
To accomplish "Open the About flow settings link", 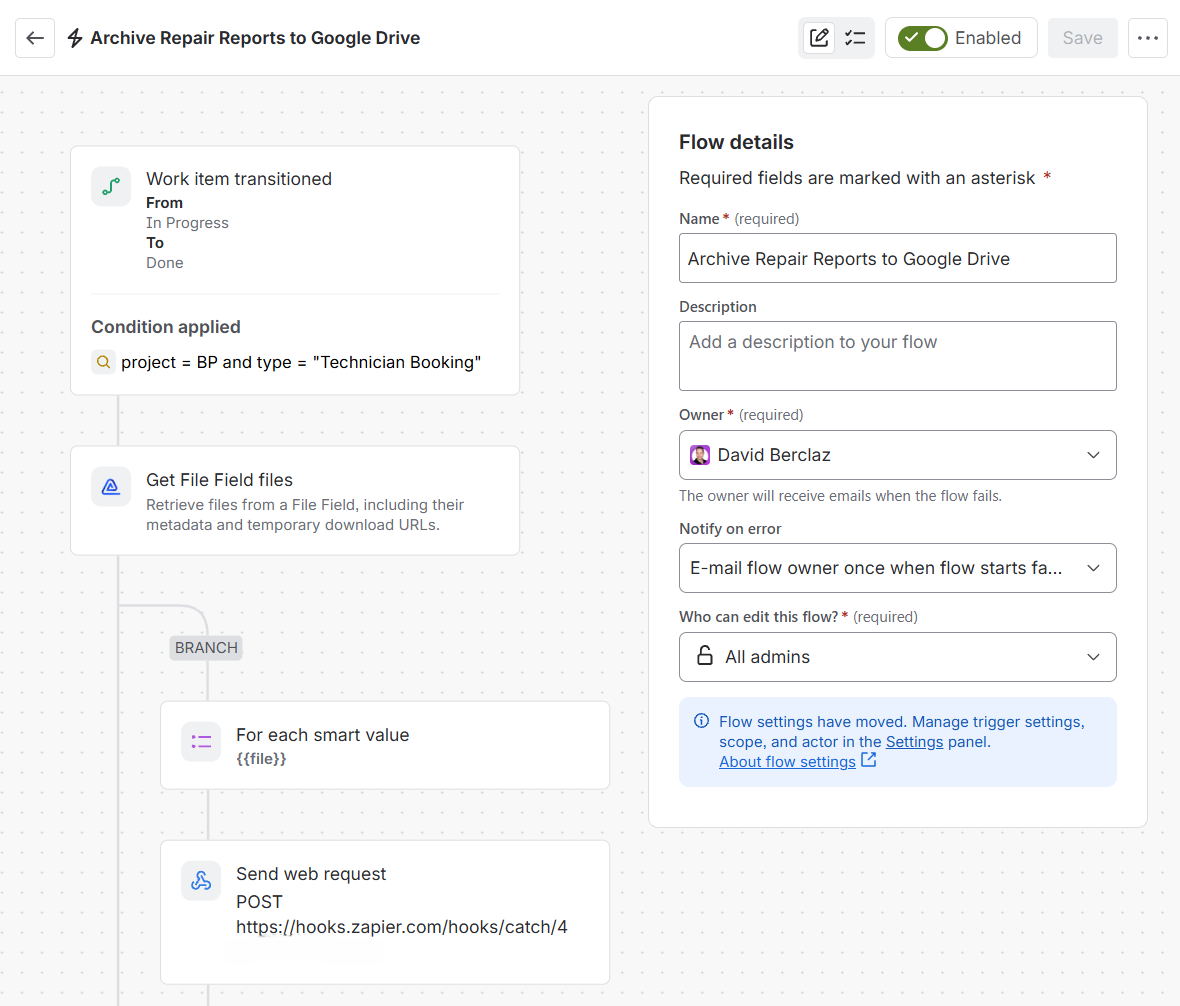I will tap(787, 761).
